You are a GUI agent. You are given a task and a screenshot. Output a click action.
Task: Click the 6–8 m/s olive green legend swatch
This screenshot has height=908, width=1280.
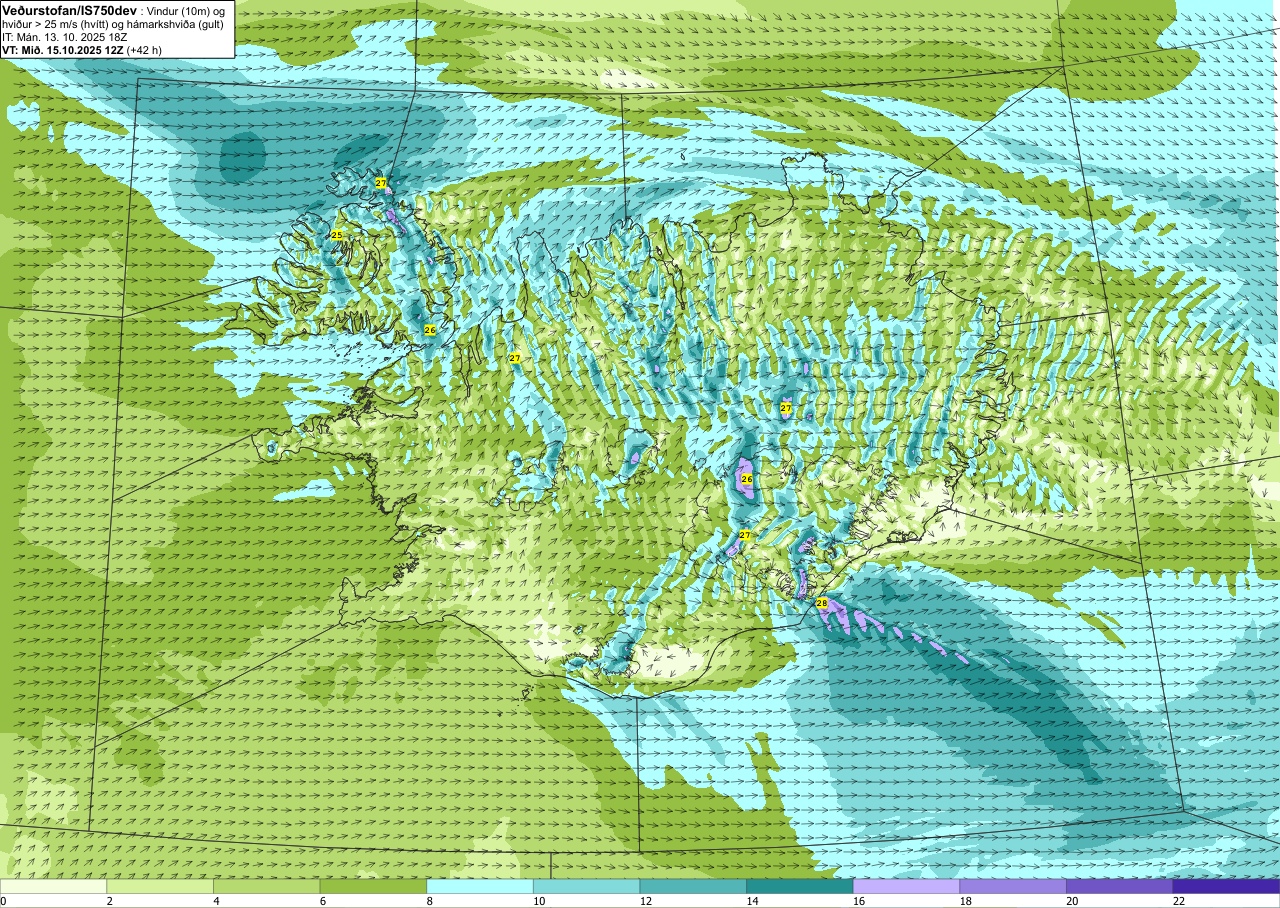click(373, 886)
